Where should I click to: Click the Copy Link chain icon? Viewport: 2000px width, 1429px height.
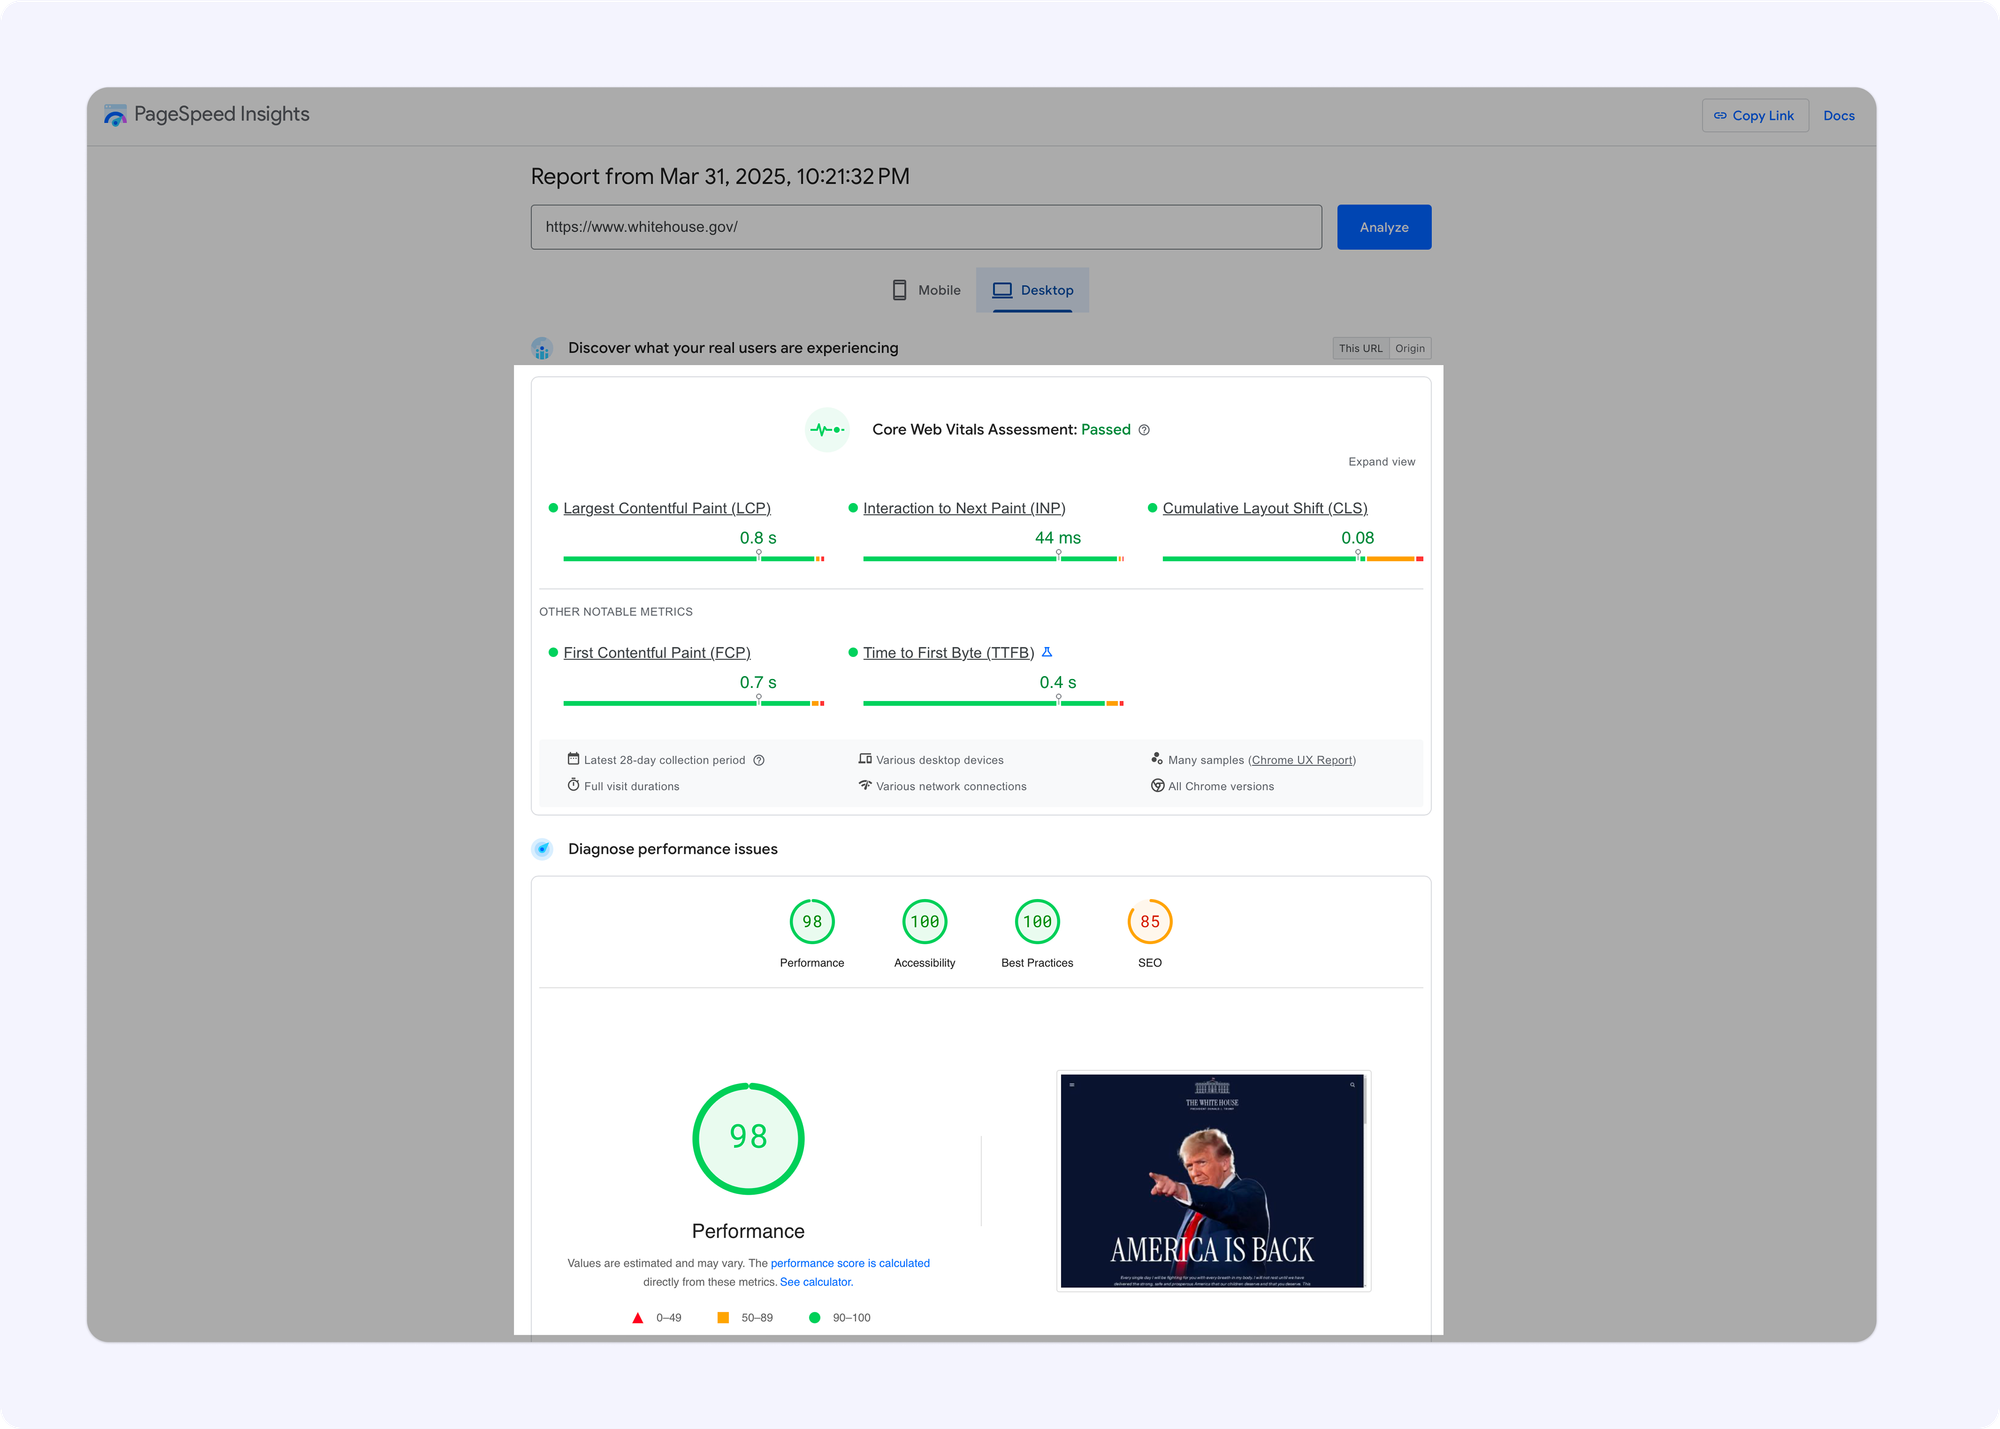[x=1720, y=116]
